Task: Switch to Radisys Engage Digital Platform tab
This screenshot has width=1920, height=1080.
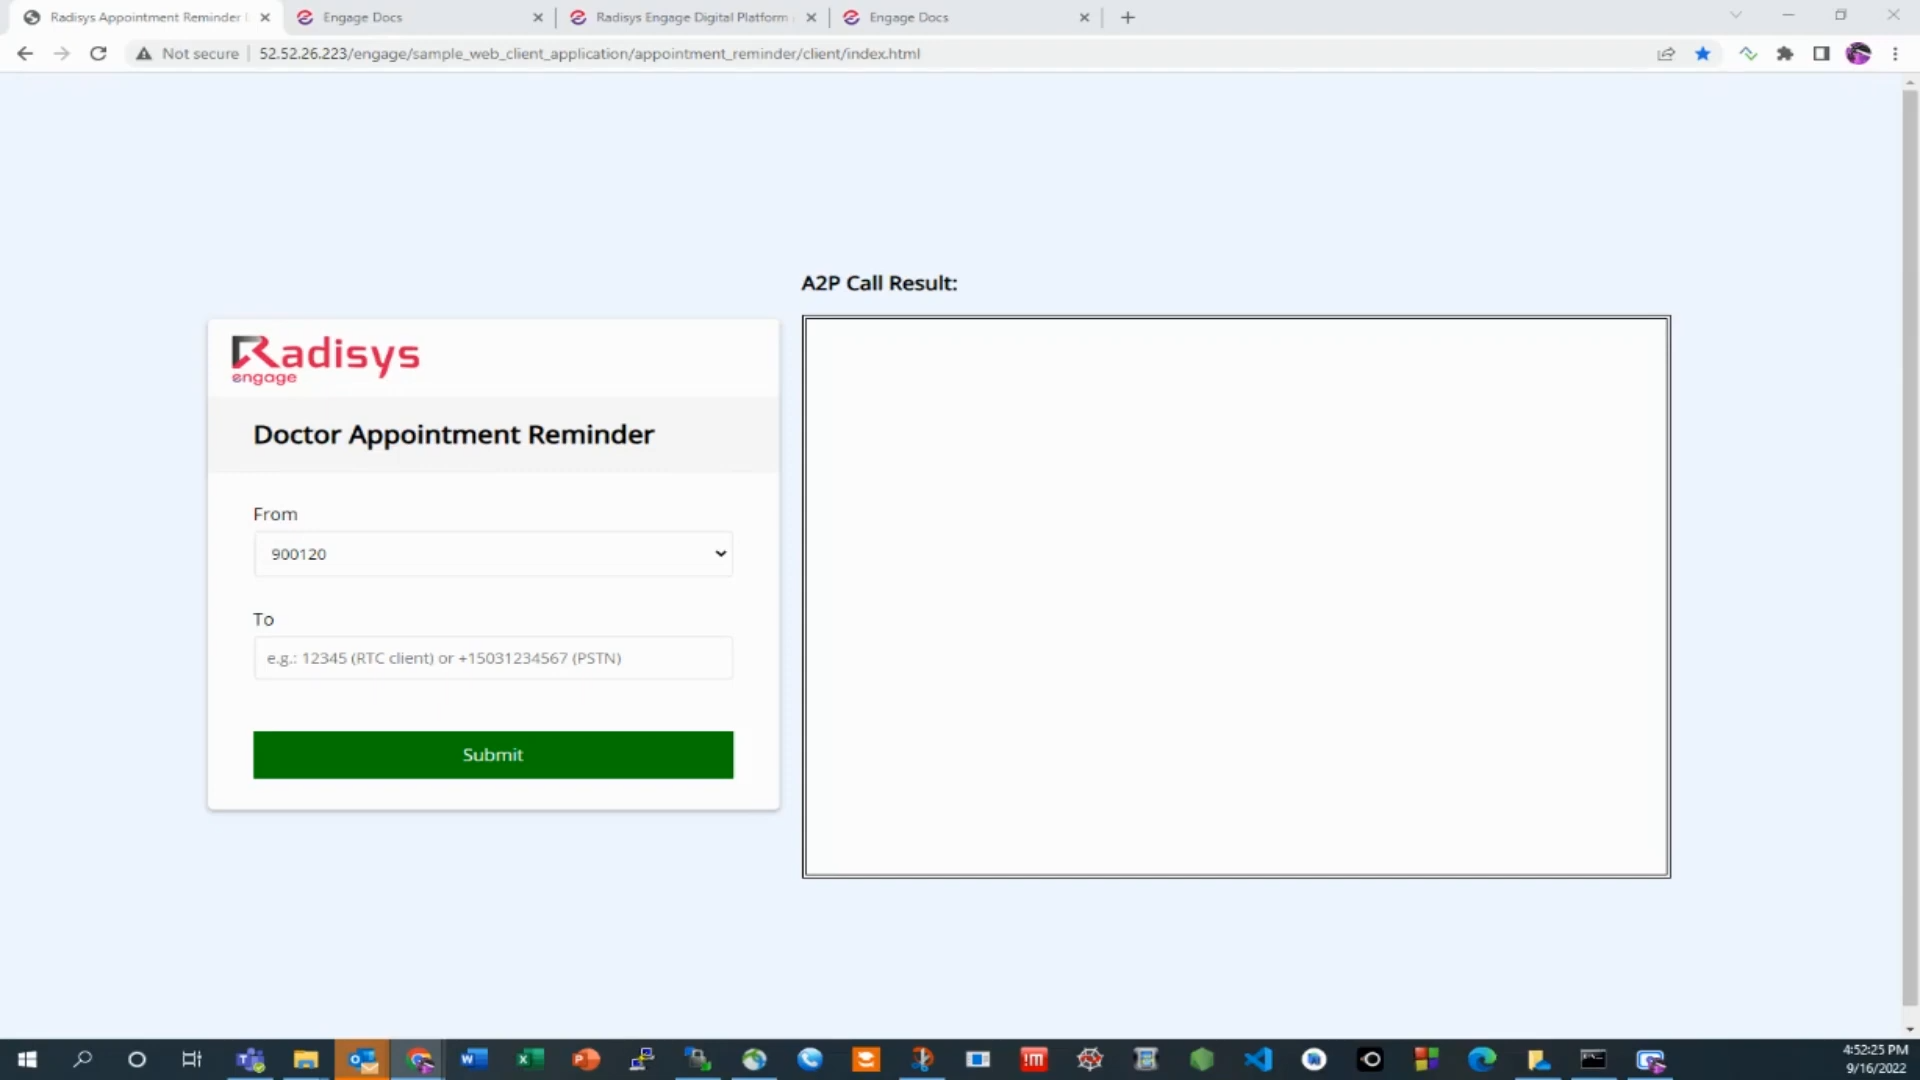Action: pos(690,16)
